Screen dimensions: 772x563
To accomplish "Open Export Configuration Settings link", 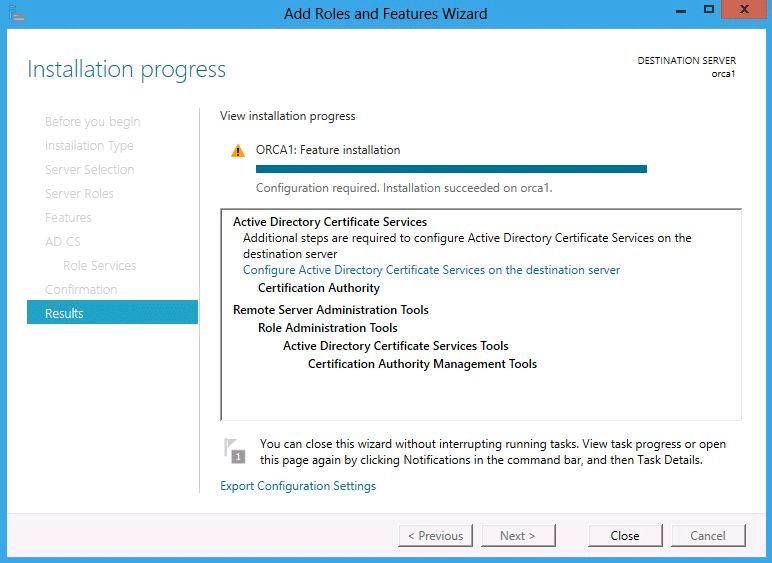I will [298, 486].
